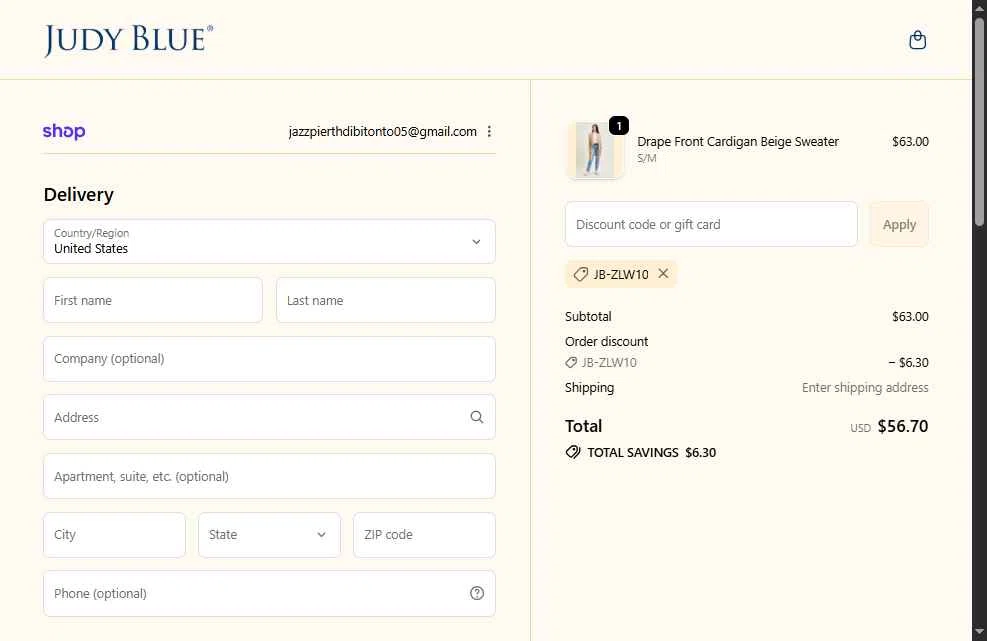Viewport: 987px width, 641px height.
Task: Click the Total Savings tag icon
Action: pos(573,452)
